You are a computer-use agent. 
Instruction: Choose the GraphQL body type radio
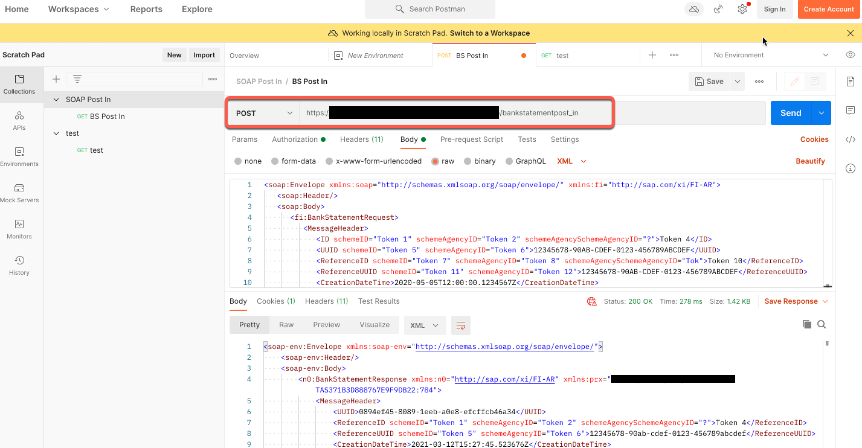(509, 160)
